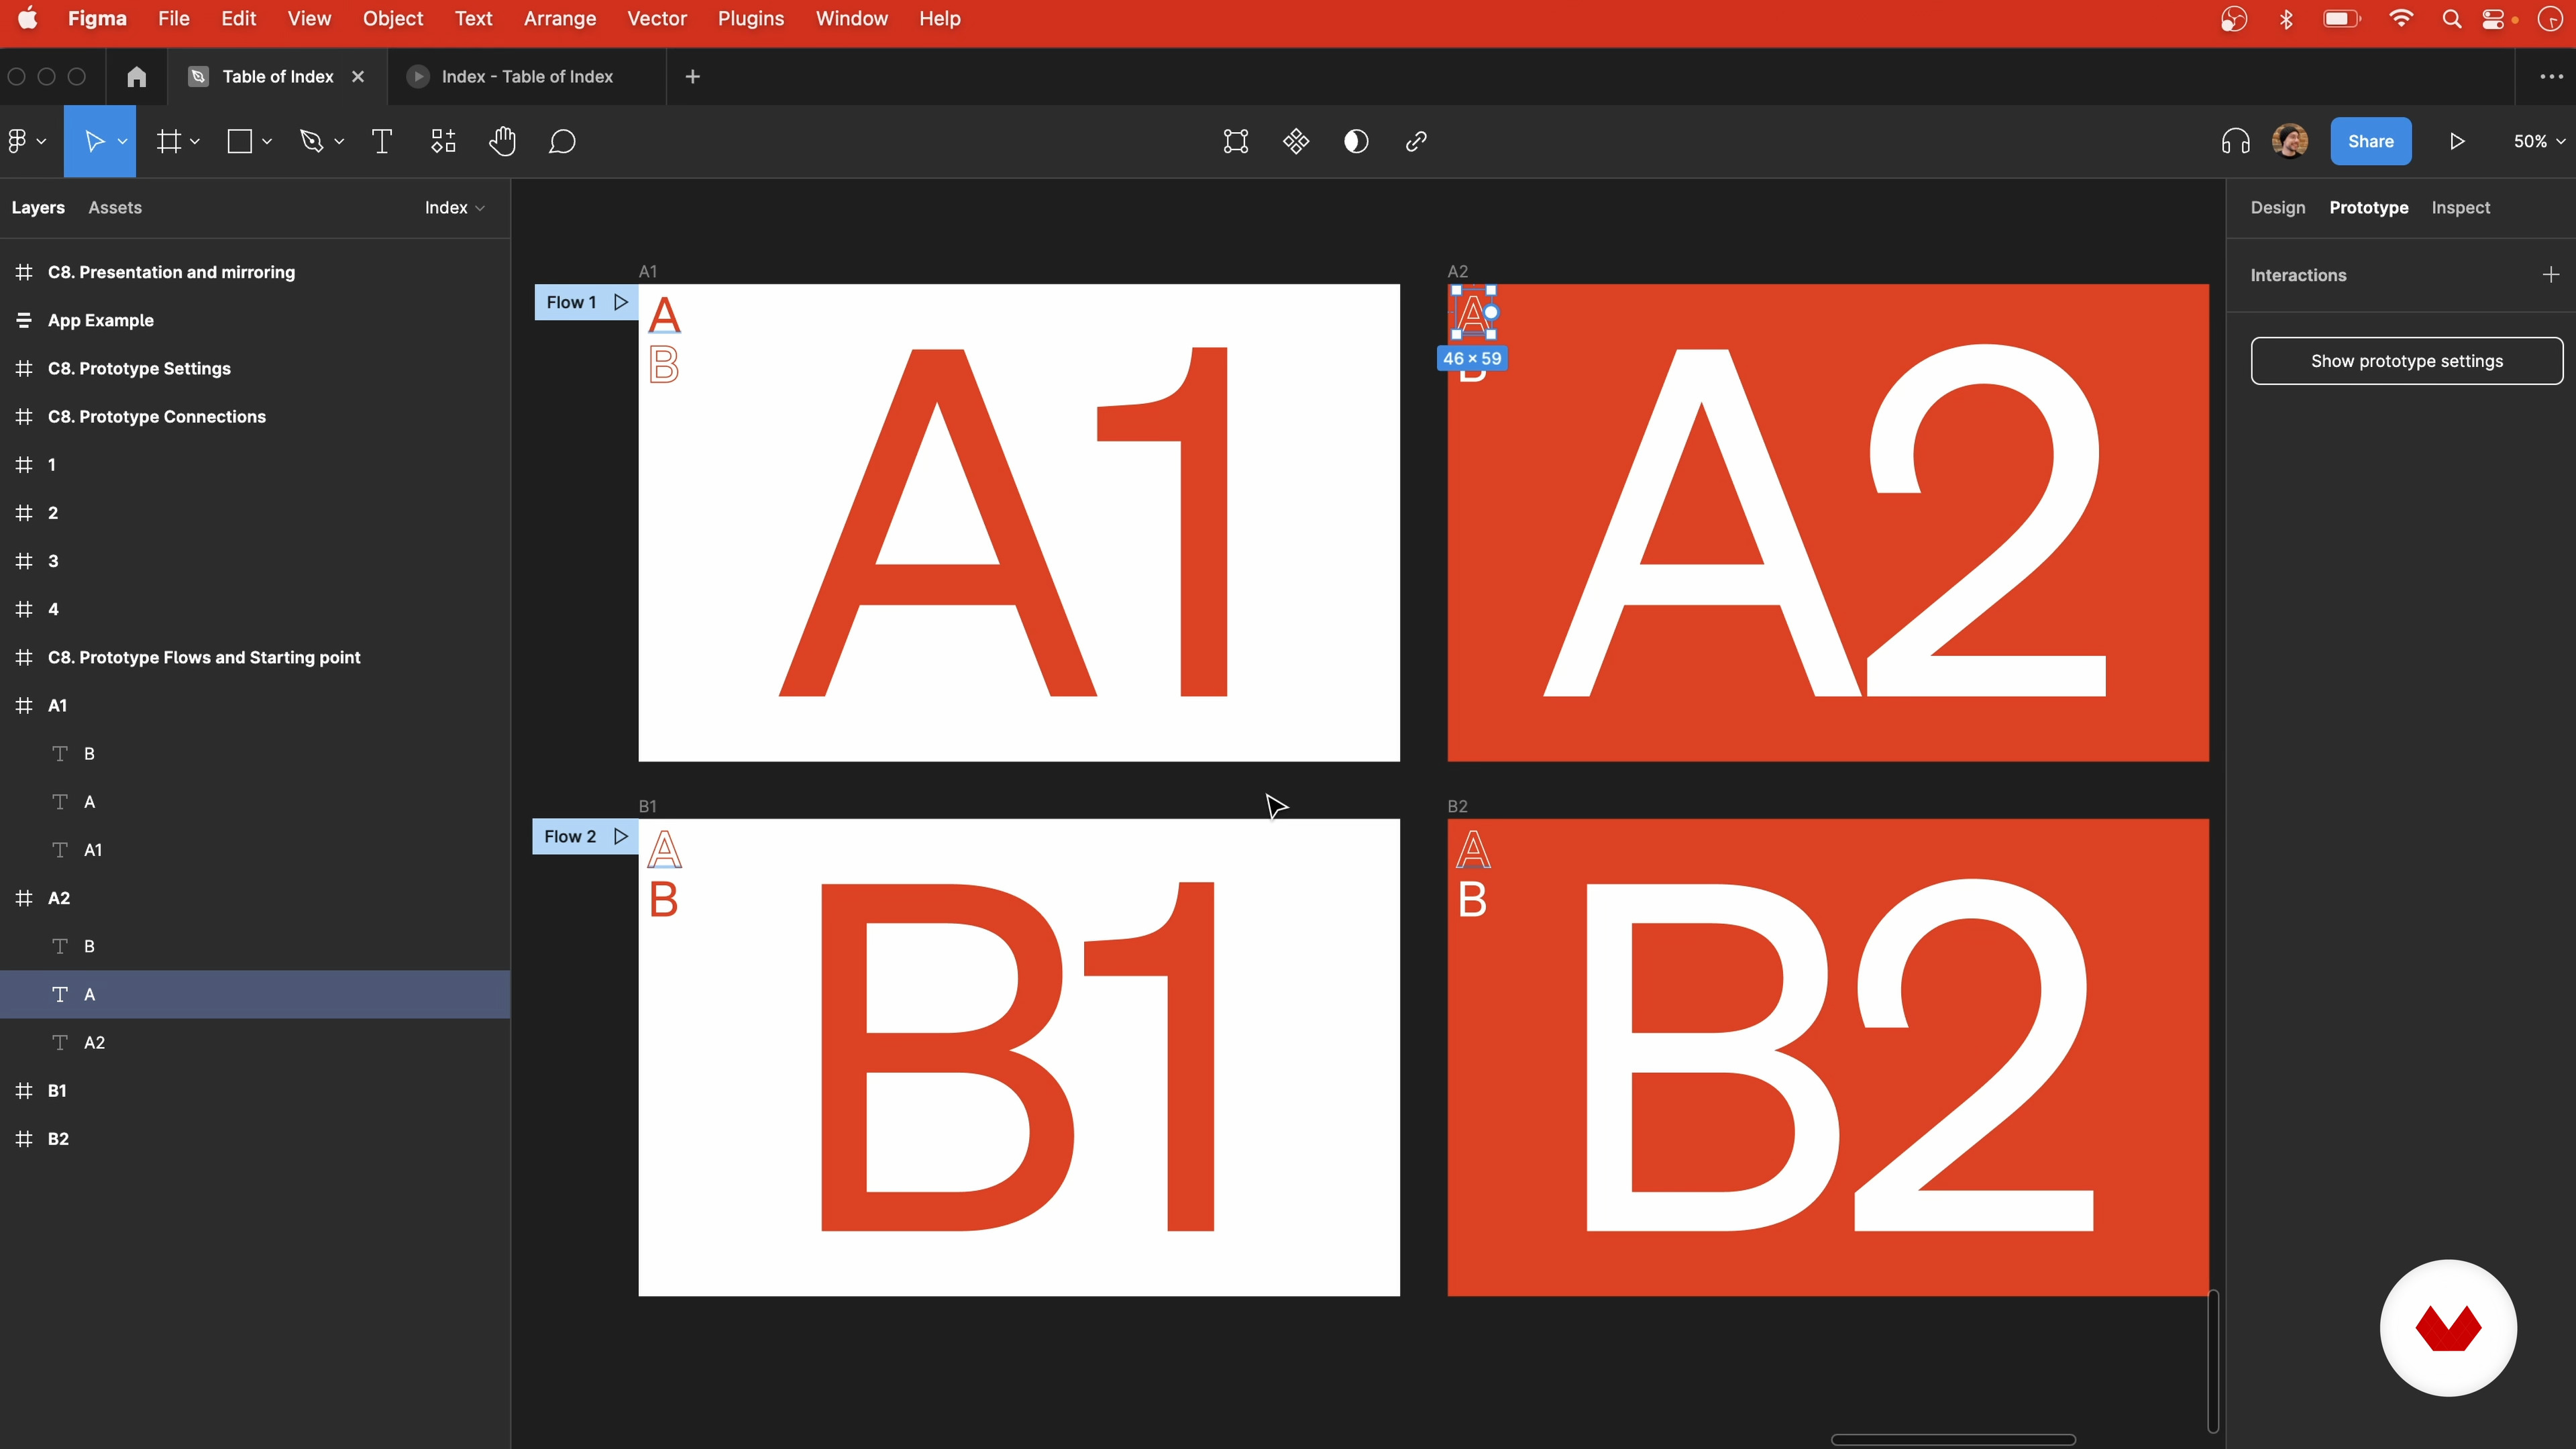Screen dimensions: 2576x1449
Task: Click the horizontal canvas scrollbar
Action: (x=1953, y=1439)
